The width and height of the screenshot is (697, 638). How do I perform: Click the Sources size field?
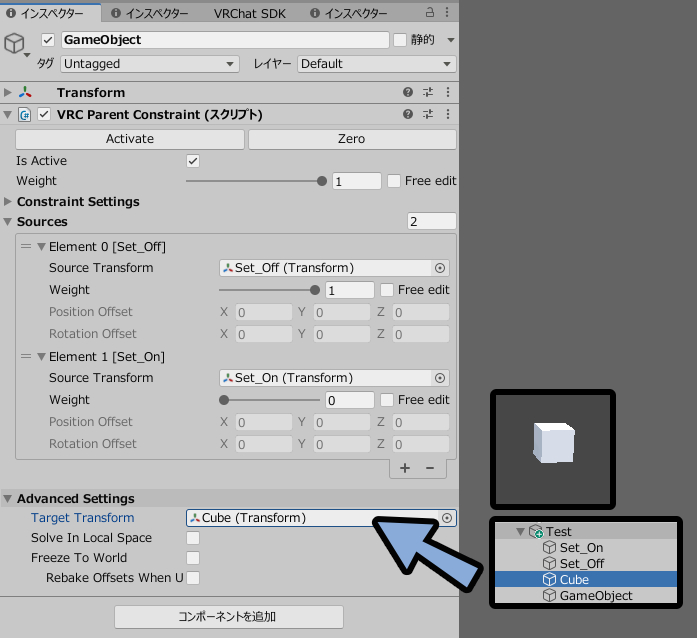pyautogui.click(x=432, y=221)
